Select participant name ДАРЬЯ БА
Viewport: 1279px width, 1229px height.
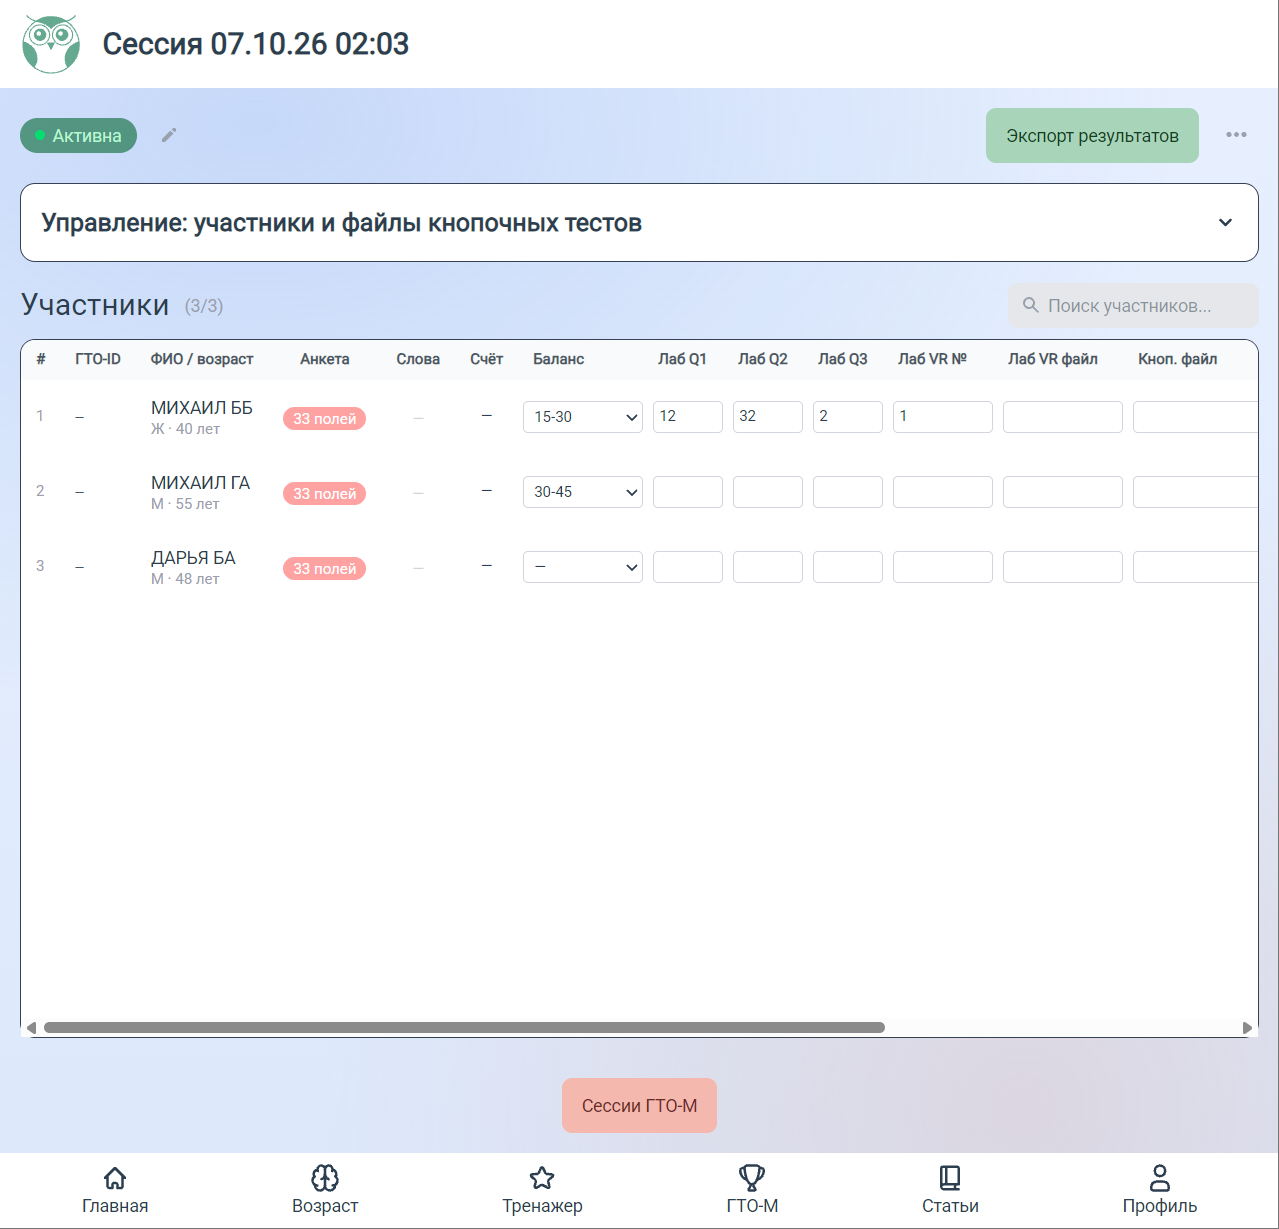pos(193,558)
